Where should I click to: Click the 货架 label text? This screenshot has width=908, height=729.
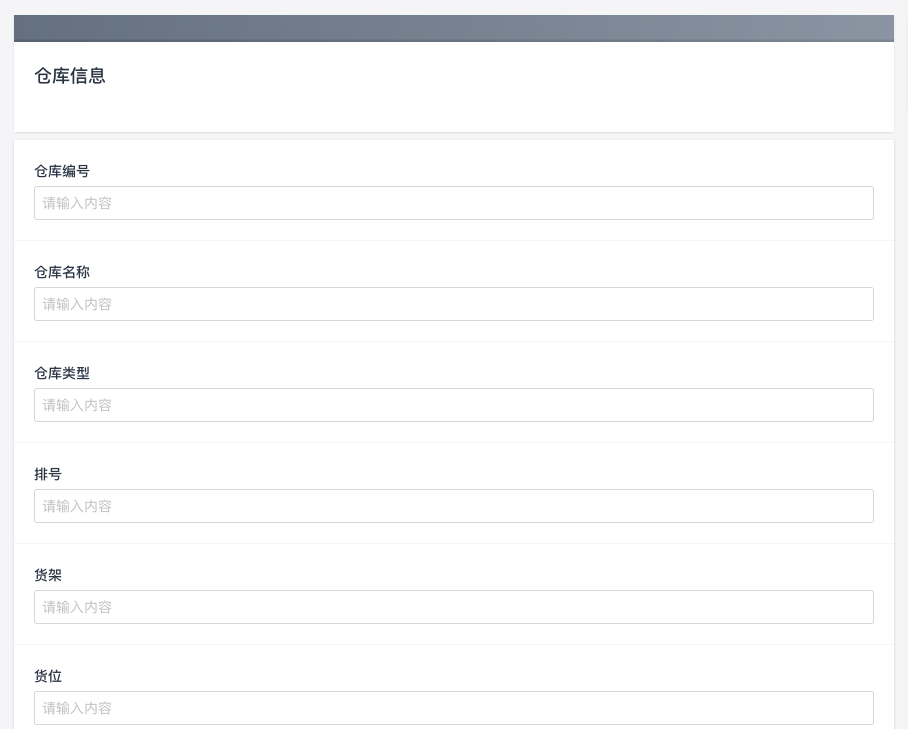[48, 575]
